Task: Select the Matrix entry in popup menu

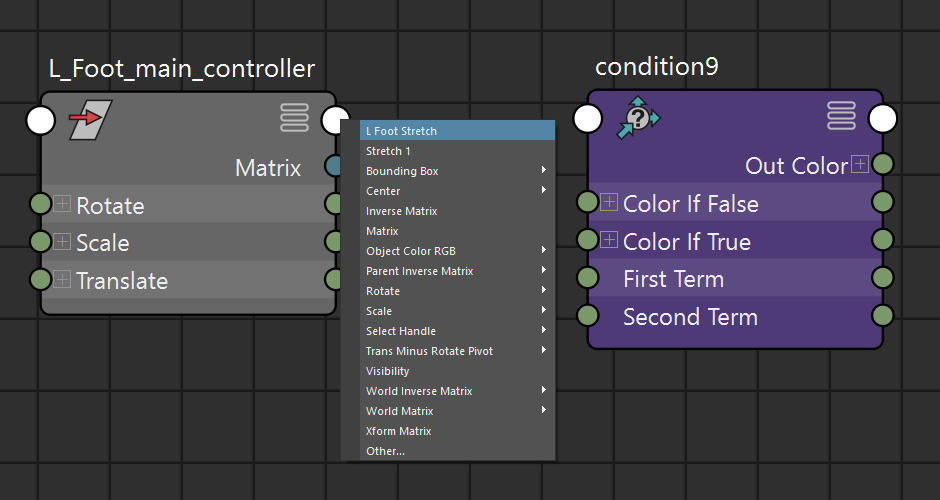Action: pyautogui.click(x=457, y=231)
